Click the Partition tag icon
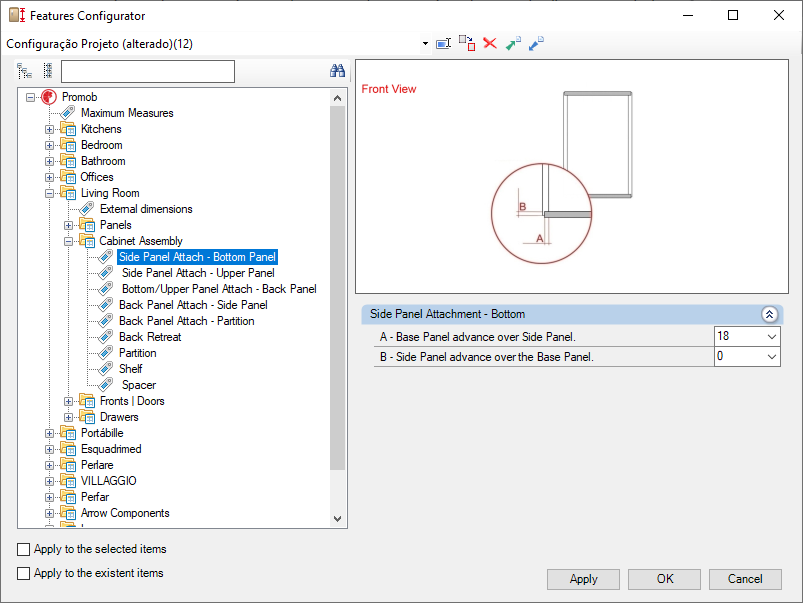Screen dimensions: 803x603 click(105, 352)
